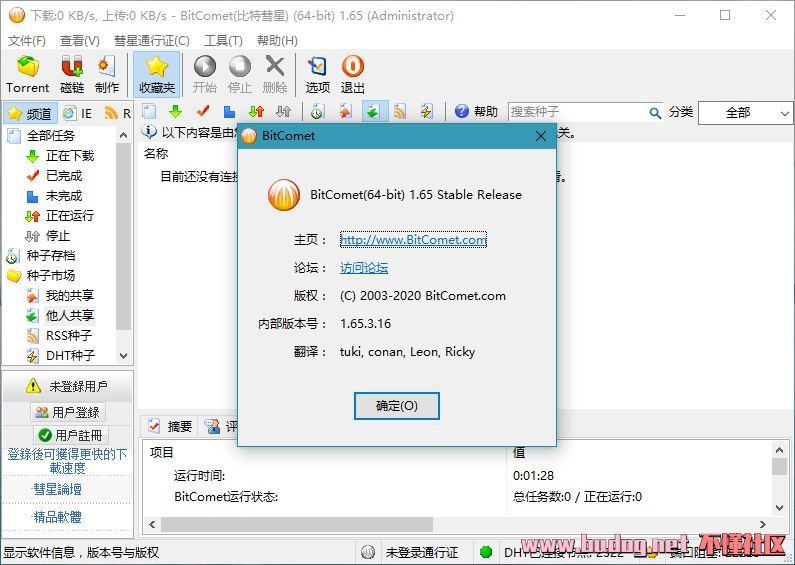Click the 搜索种子 search field
The width and height of the screenshot is (795, 565).
click(579, 112)
